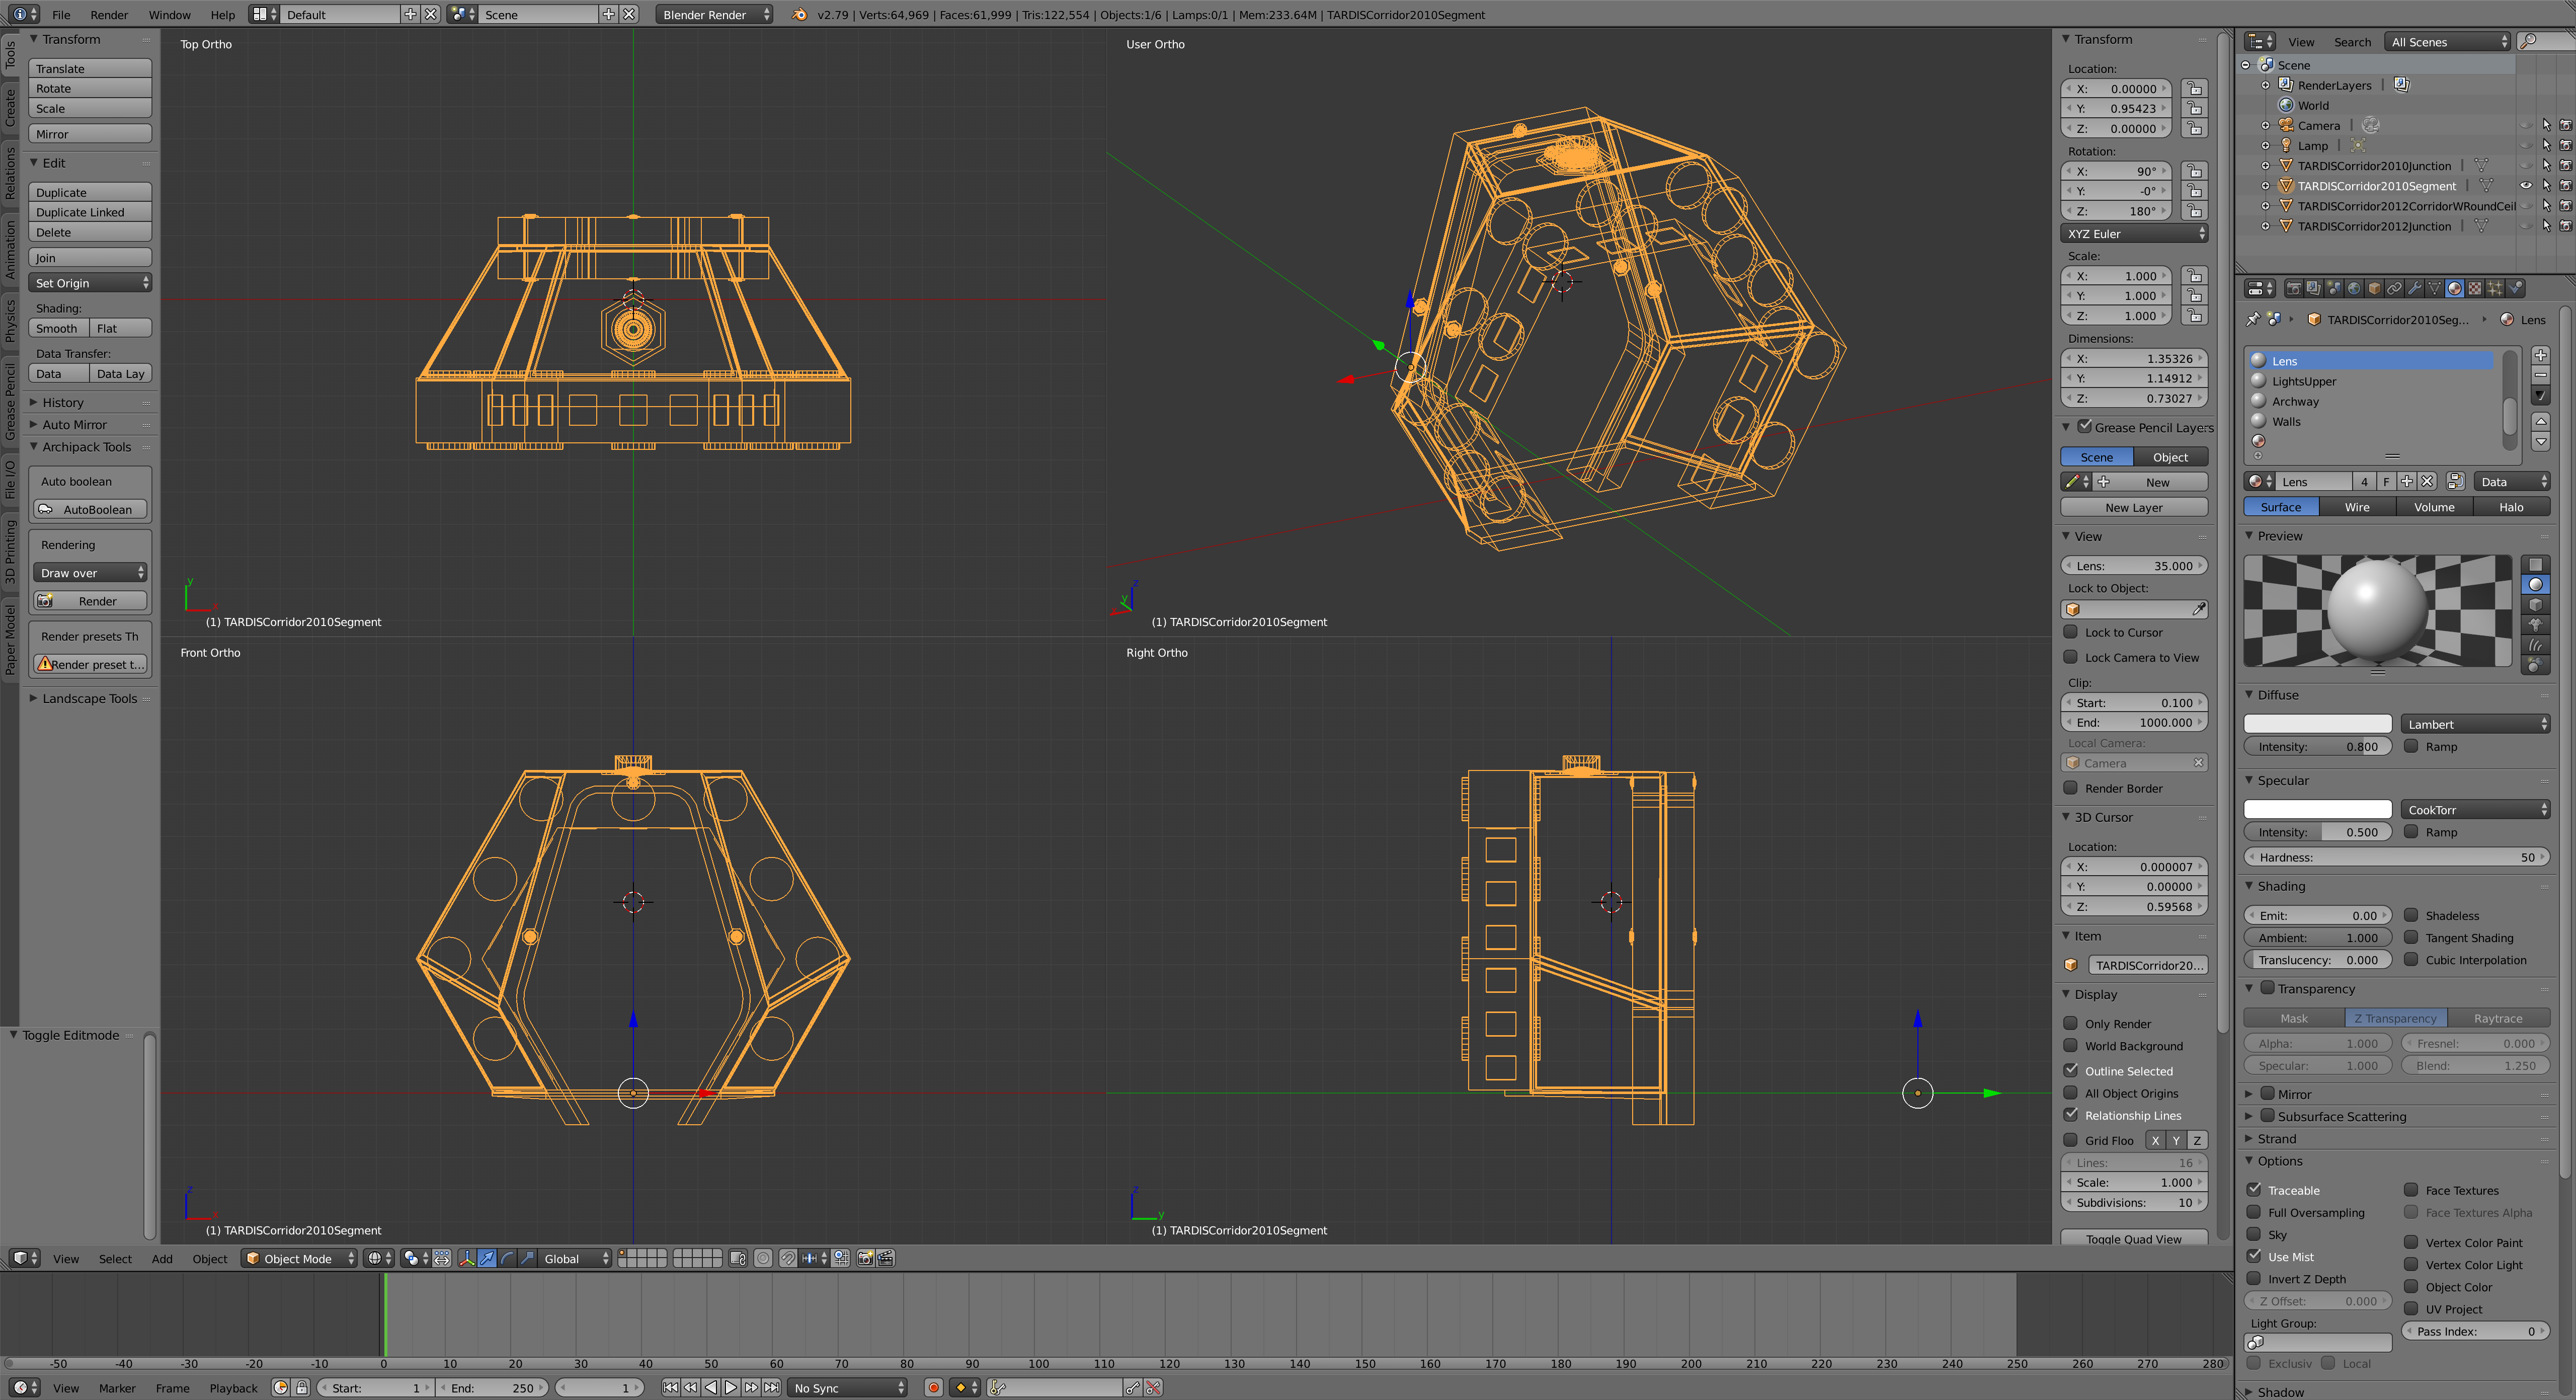Open the World properties globe tab
This screenshot has width=2576, height=1400.
pos(2354,288)
